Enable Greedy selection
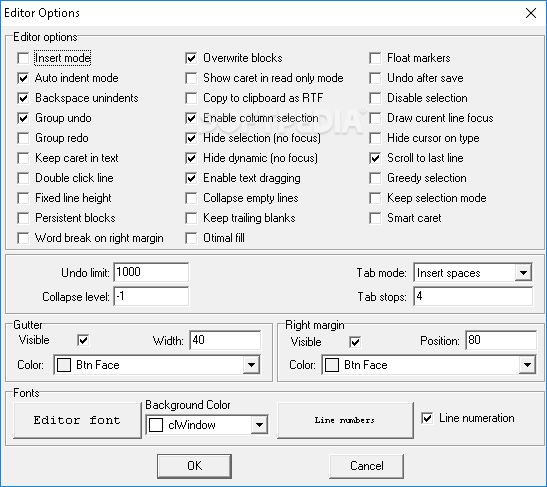 [375, 178]
